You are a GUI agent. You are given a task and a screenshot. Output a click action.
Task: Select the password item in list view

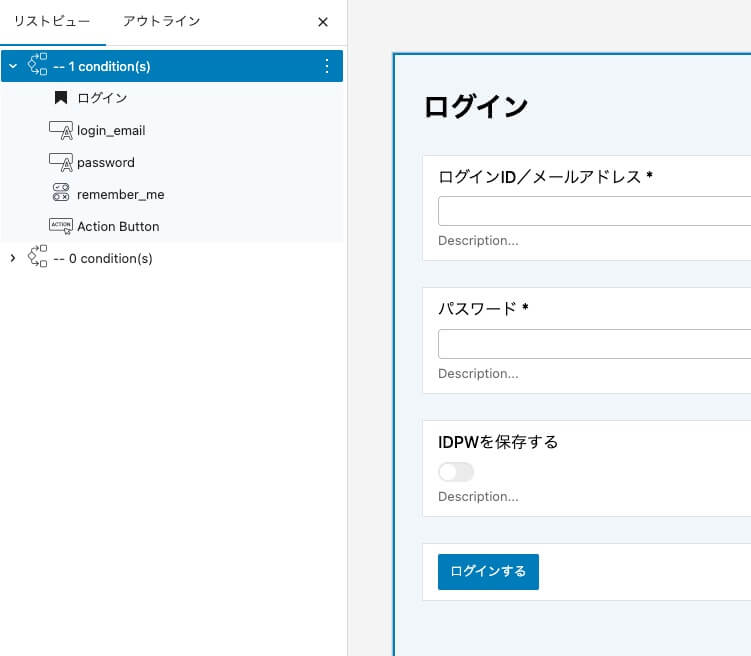[x=106, y=162]
